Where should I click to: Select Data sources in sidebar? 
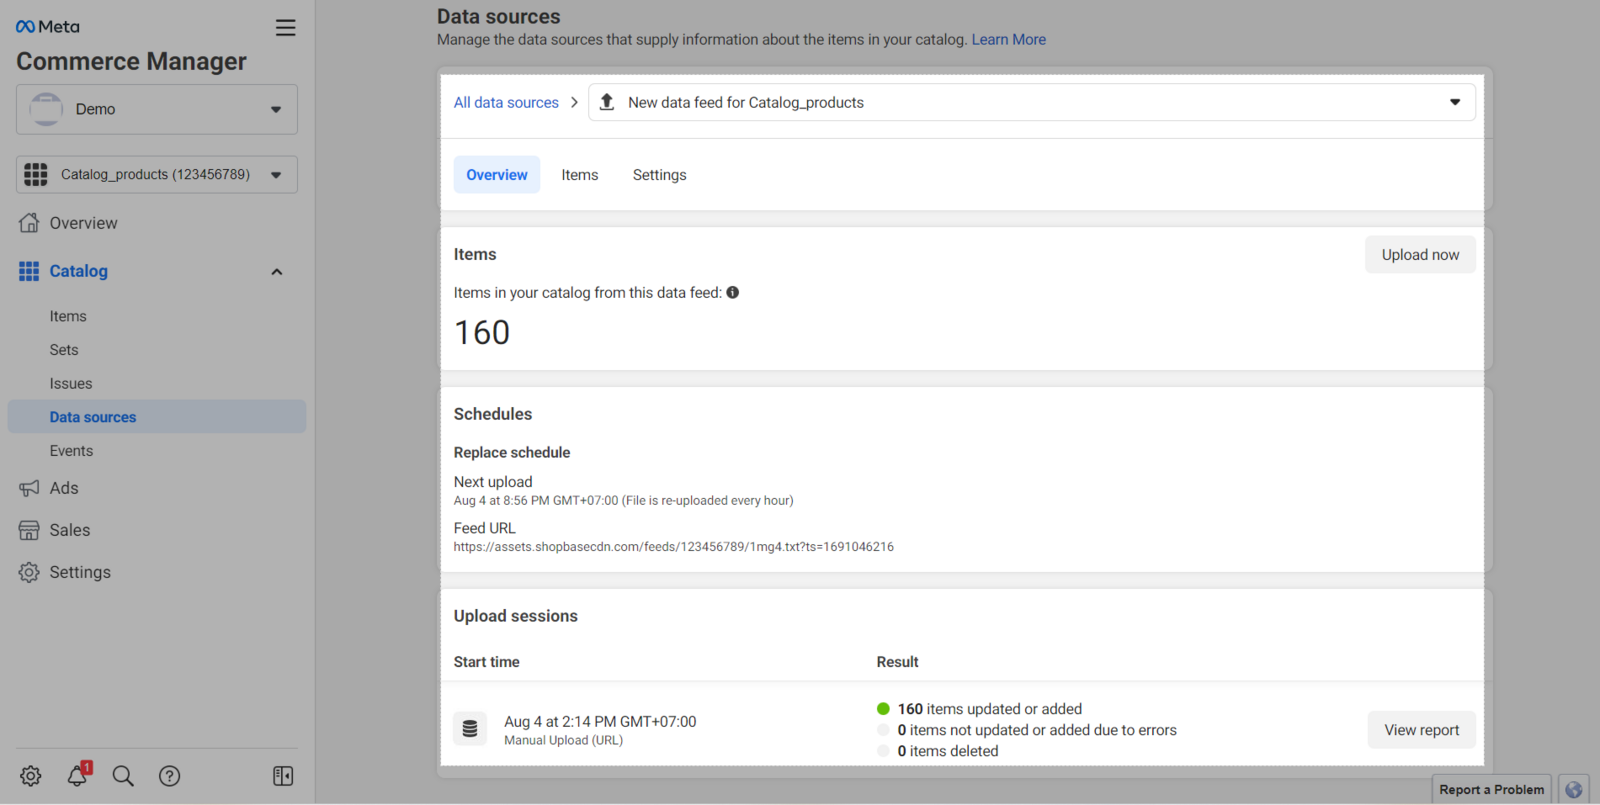[x=157, y=417]
